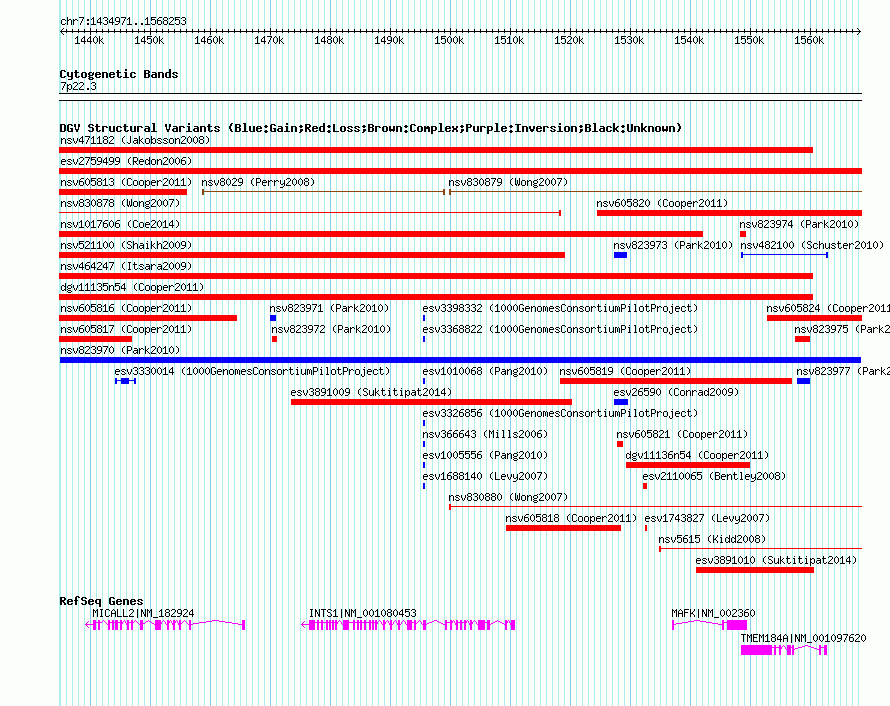Screen dimensions: 890x706
Task: Open the esv3326856 (1000GenomesConsortiumPilotProject) label
Action: click(x=560, y=413)
